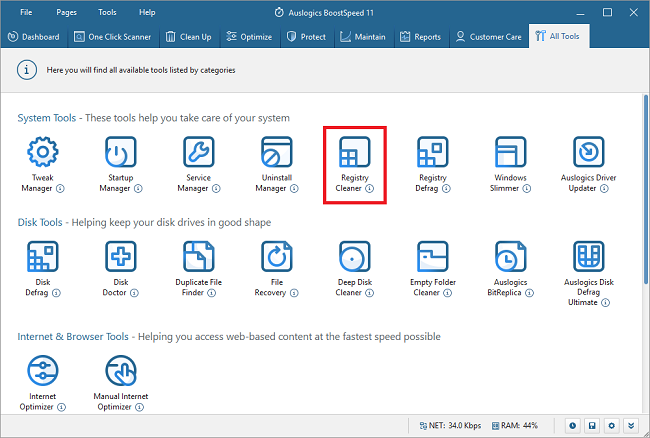This screenshot has height=438, width=650.
Task: Select the All Tools tab
Action: click(x=559, y=36)
